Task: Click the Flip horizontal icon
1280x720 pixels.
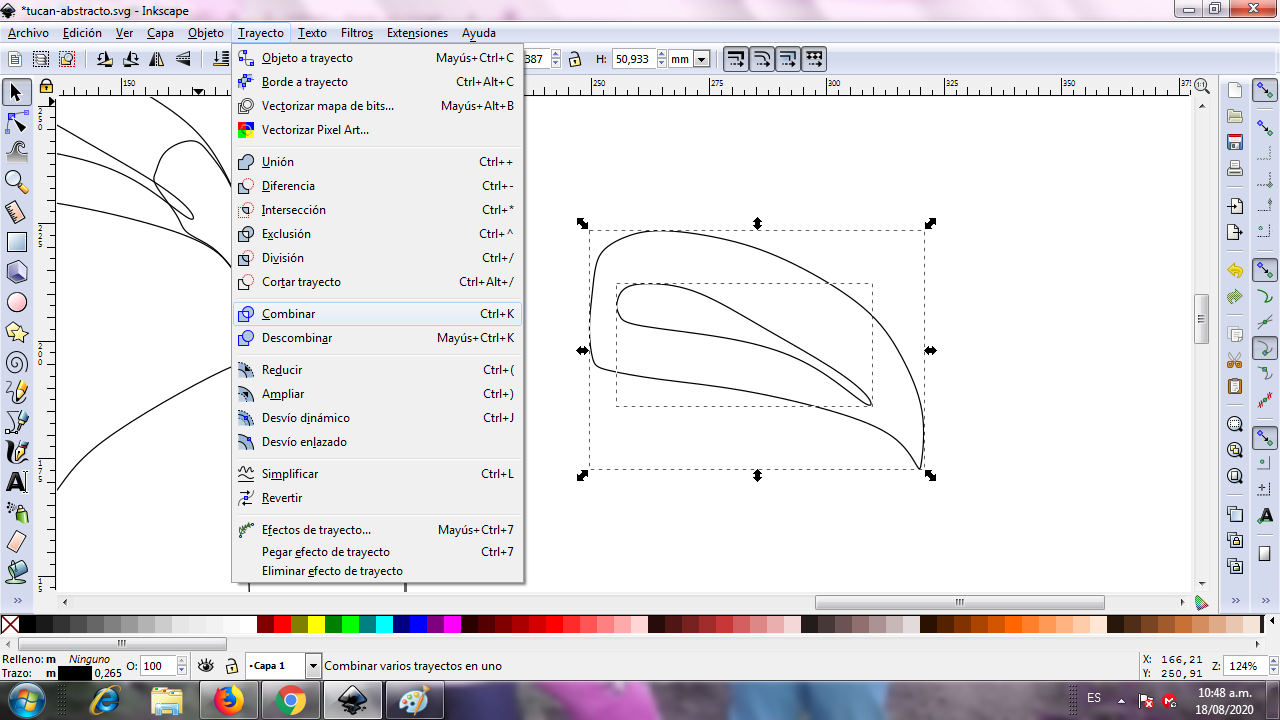Action: pos(157,59)
